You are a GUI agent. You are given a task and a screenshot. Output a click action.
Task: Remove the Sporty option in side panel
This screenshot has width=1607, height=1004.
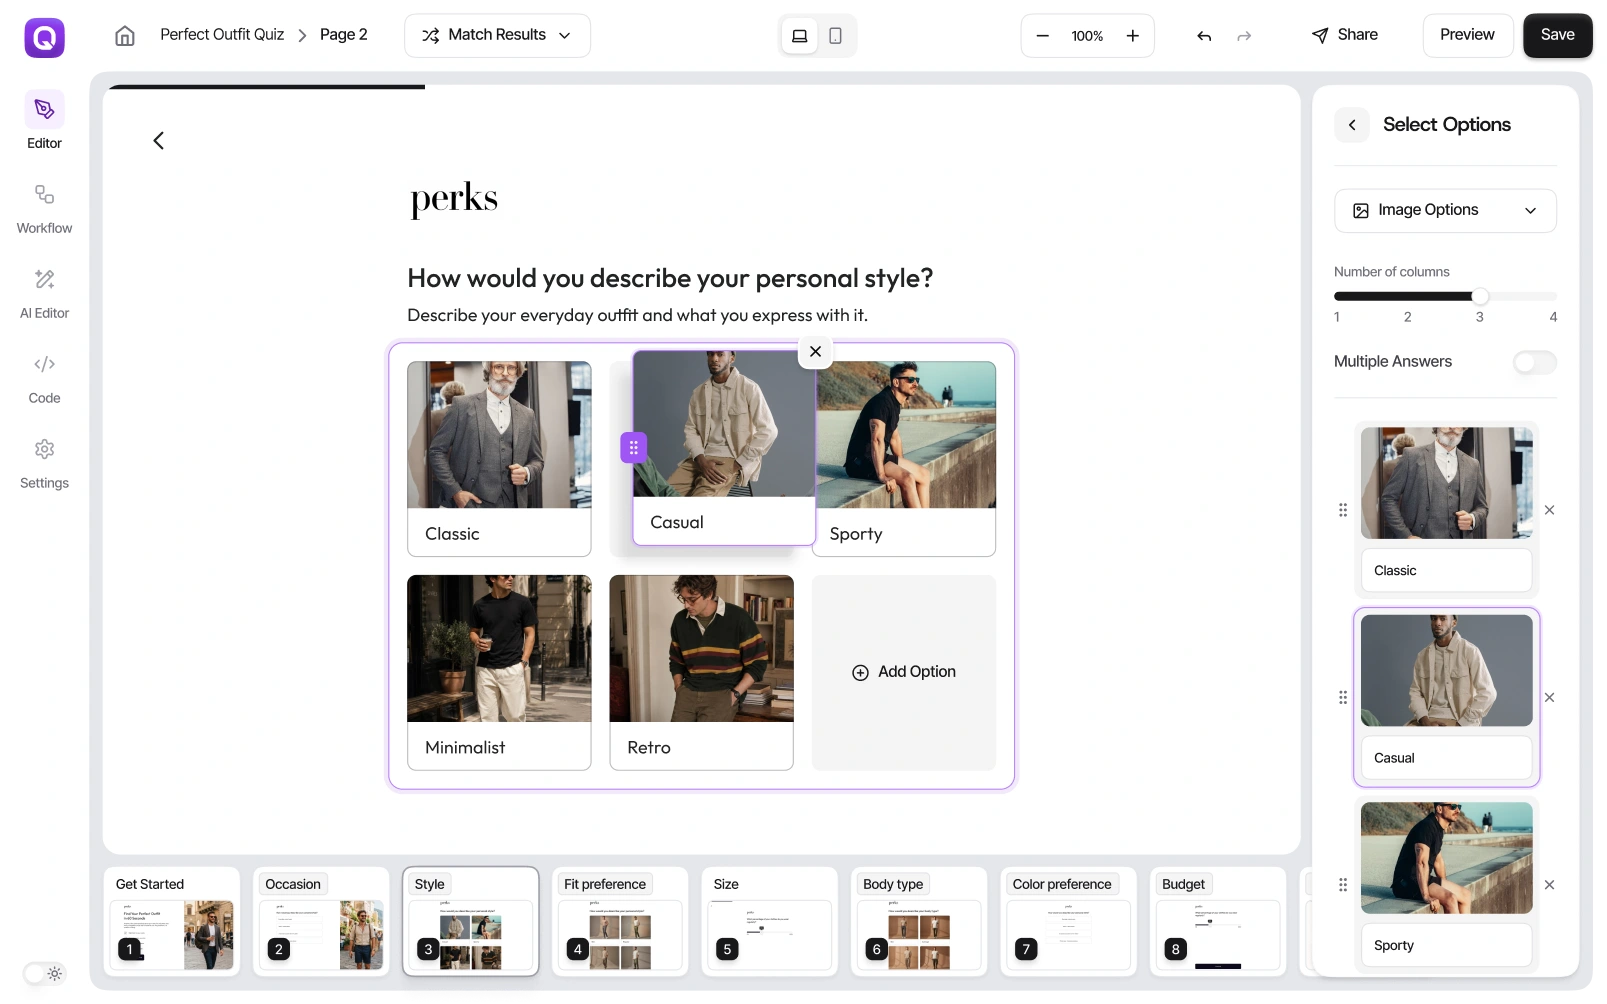[1549, 885]
